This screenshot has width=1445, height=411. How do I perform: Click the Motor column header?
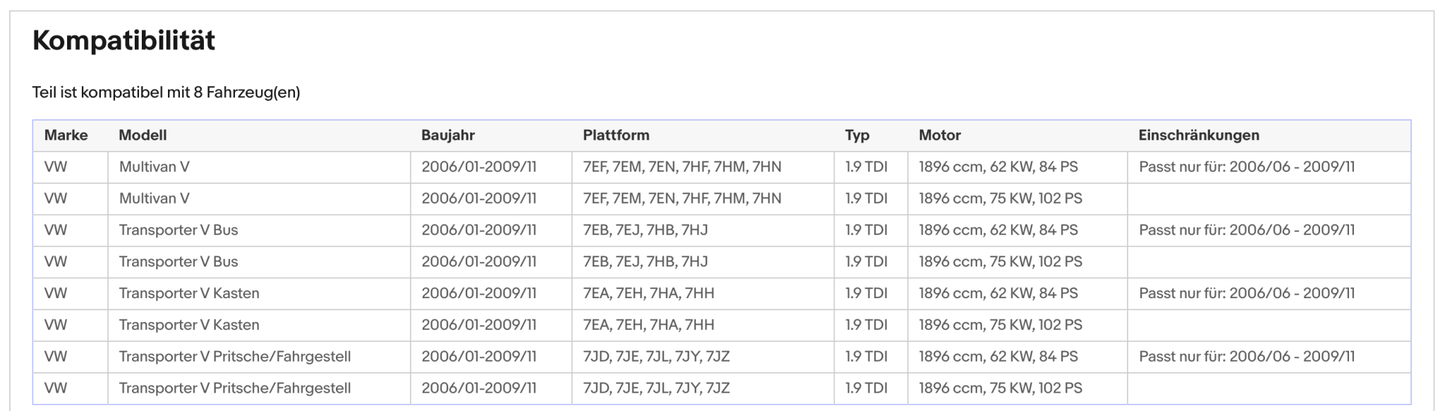(x=939, y=135)
